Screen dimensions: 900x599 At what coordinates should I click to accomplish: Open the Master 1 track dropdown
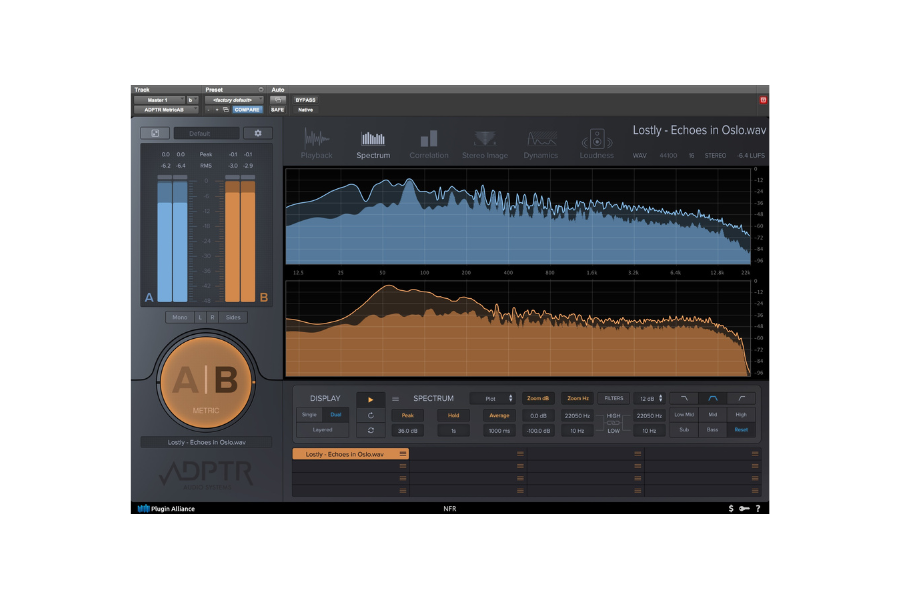(x=159, y=100)
